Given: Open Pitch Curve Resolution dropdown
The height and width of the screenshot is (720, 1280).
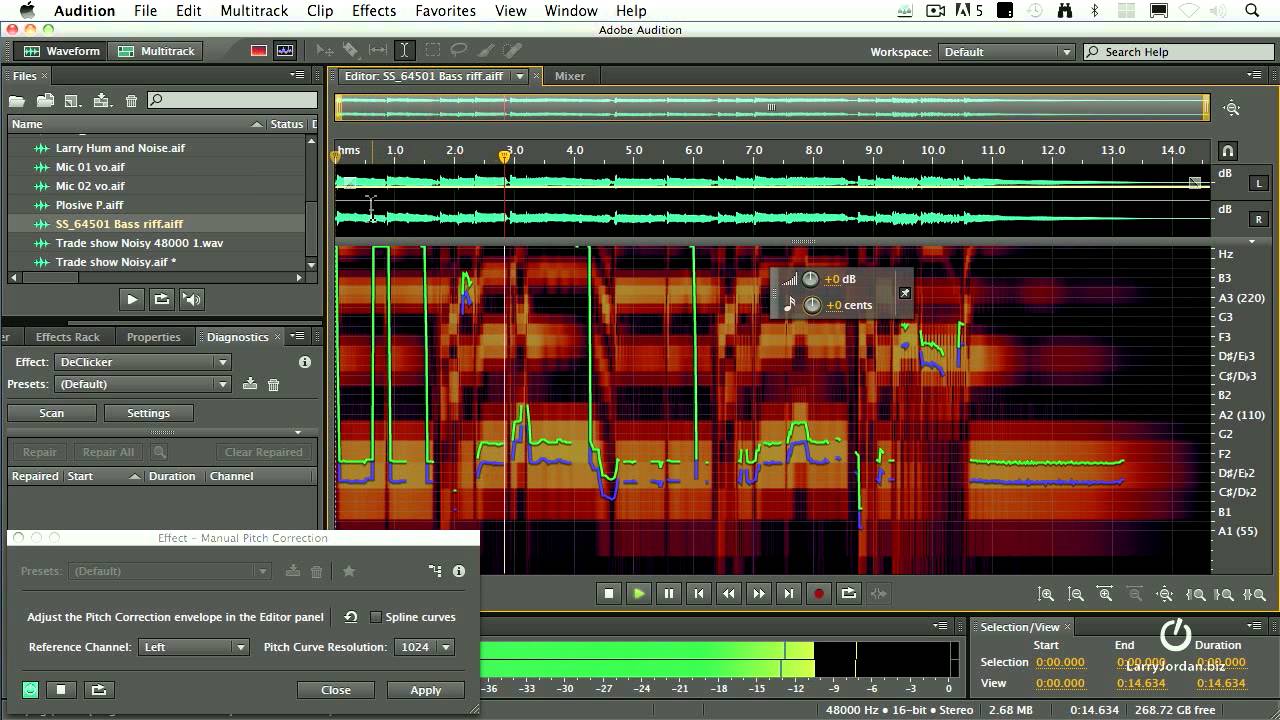Looking at the screenshot, I should point(424,647).
